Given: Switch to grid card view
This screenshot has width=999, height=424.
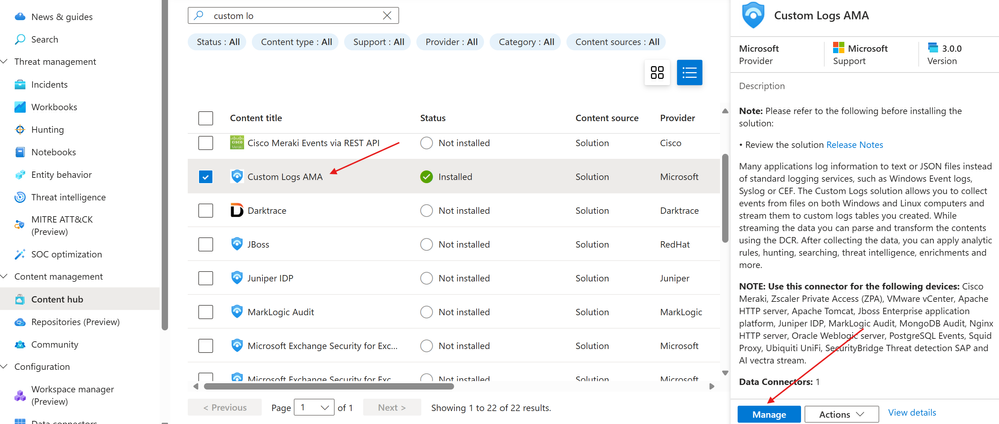Looking at the screenshot, I should pyautogui.click(x=657, y=73).
